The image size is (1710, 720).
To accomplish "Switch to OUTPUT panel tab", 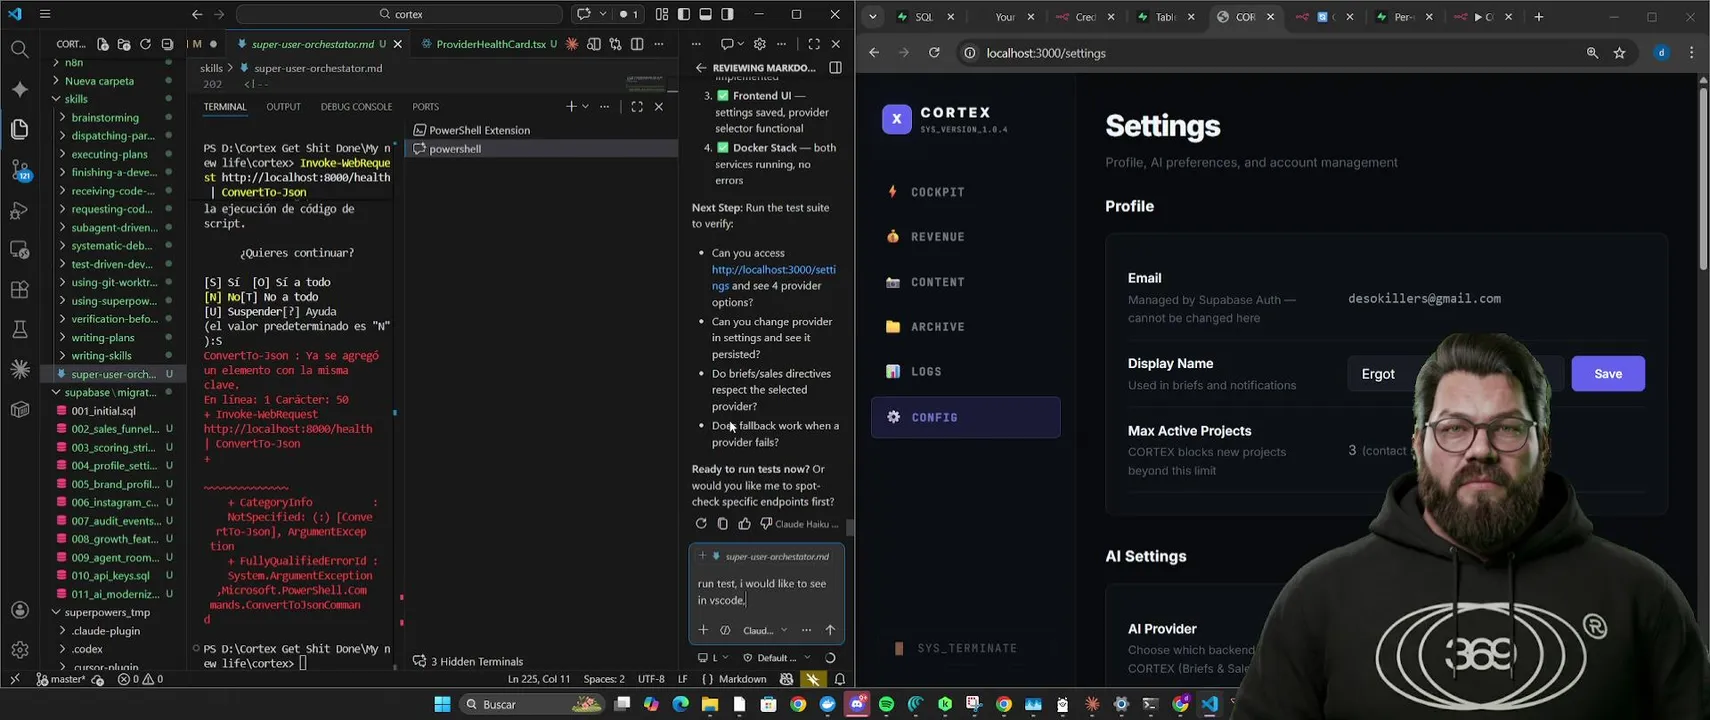I will 283,106.
